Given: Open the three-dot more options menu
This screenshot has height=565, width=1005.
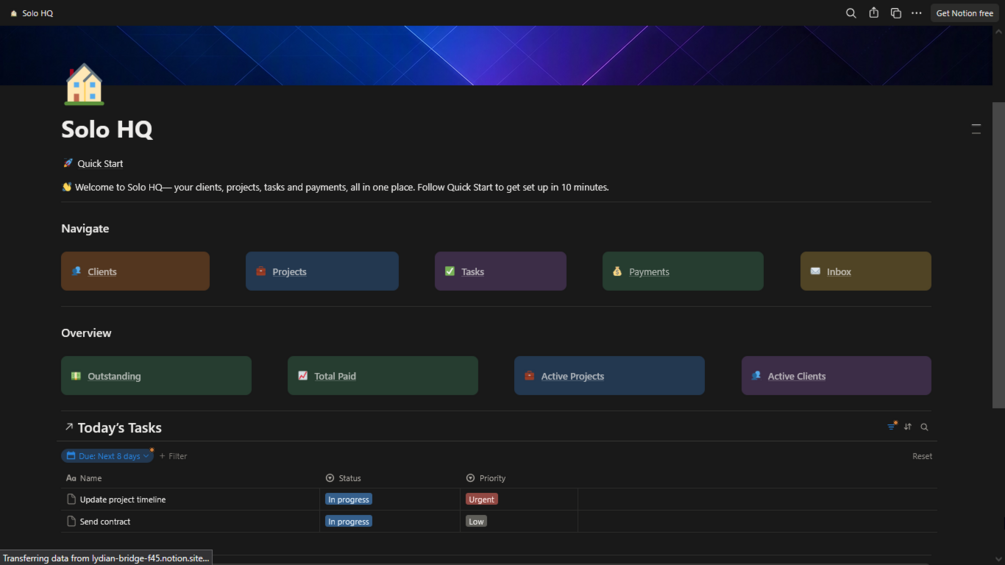Looking at the screenshot, I should [x=917, y=13].
